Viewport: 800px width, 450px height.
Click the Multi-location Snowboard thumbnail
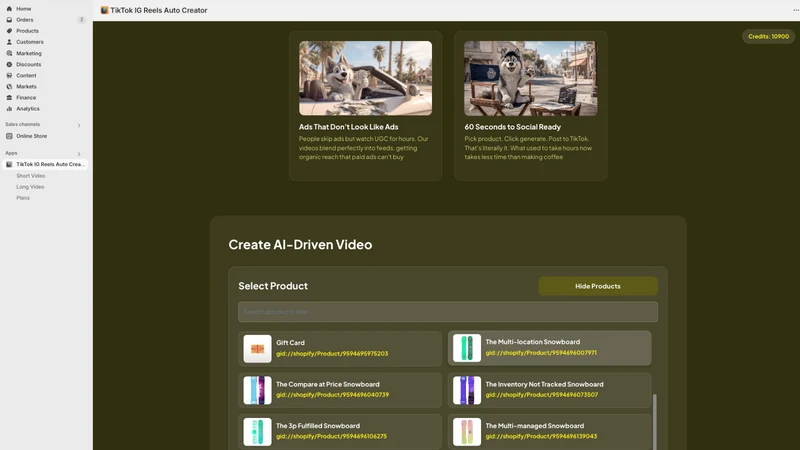[467, 348]
